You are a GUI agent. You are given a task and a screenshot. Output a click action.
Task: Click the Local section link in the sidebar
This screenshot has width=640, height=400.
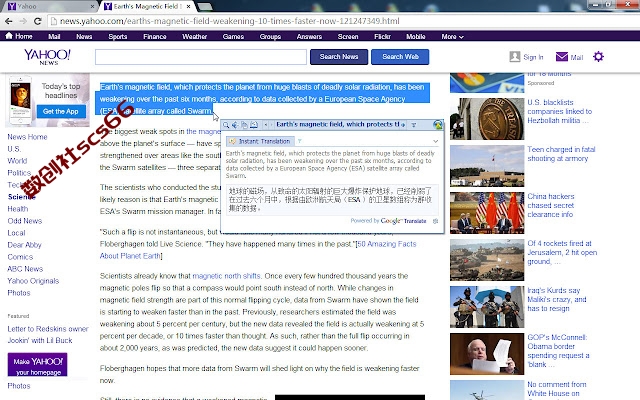tap(16, 233)
